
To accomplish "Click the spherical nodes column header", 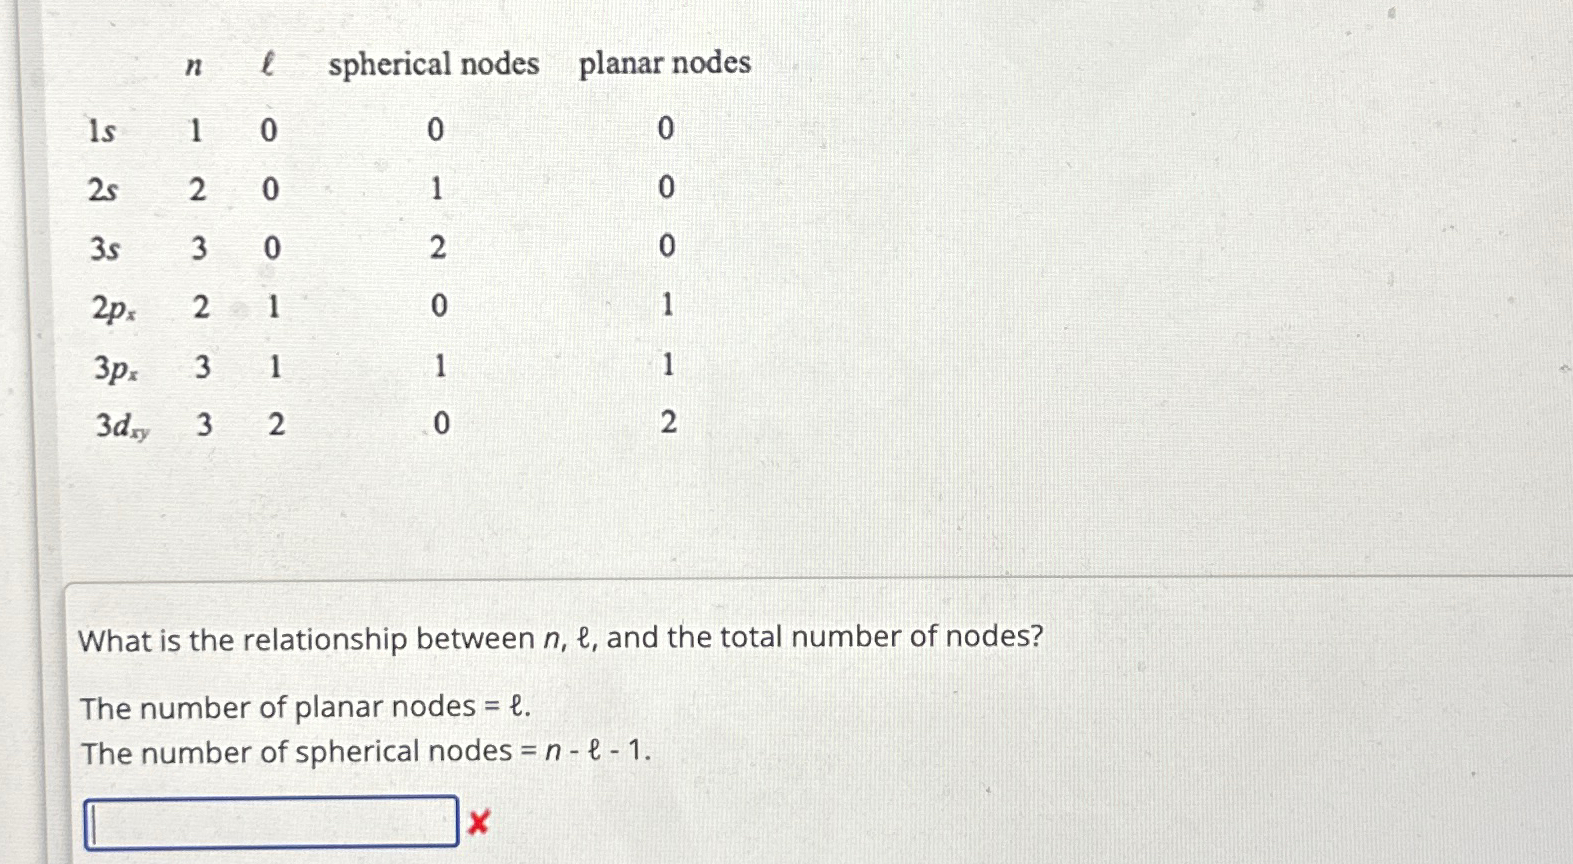I will pos(434,64).
